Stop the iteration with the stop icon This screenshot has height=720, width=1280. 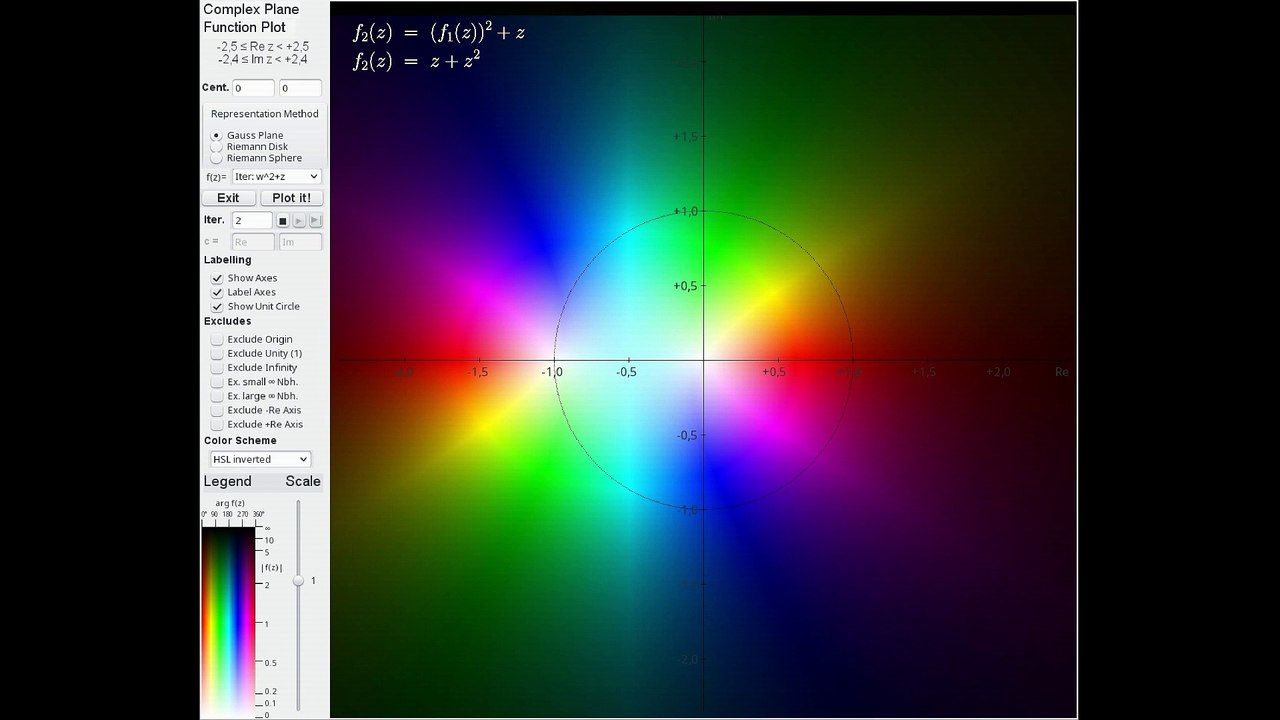coord(283,220)
